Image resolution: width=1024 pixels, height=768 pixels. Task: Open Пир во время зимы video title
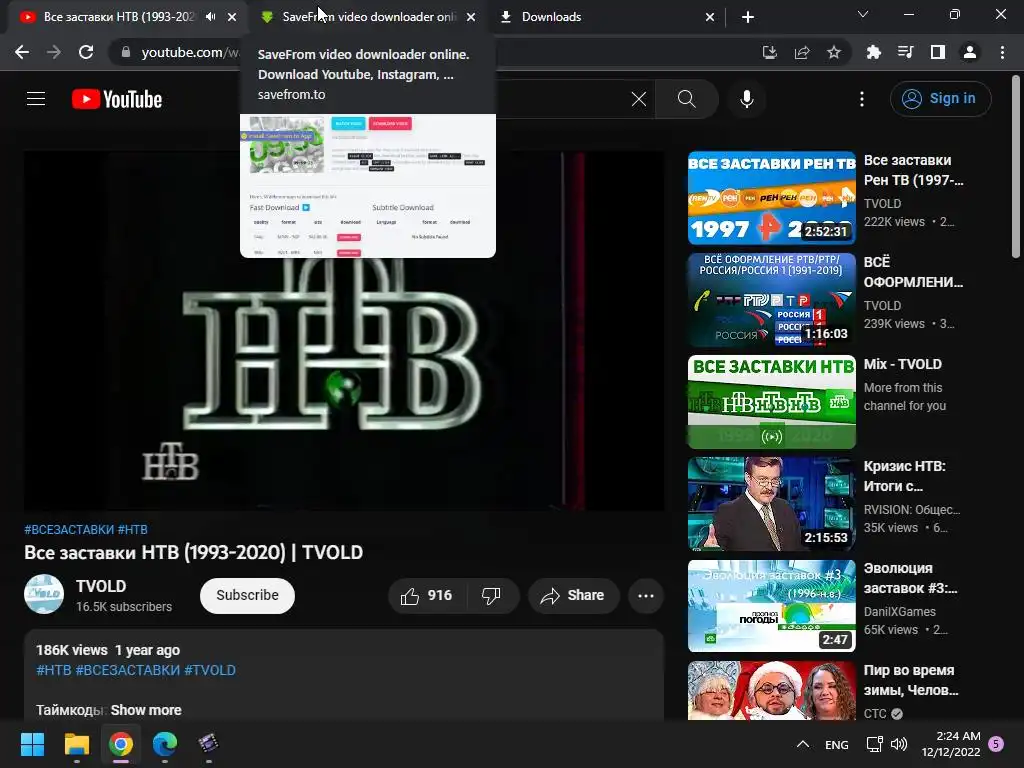coord(911,680)
